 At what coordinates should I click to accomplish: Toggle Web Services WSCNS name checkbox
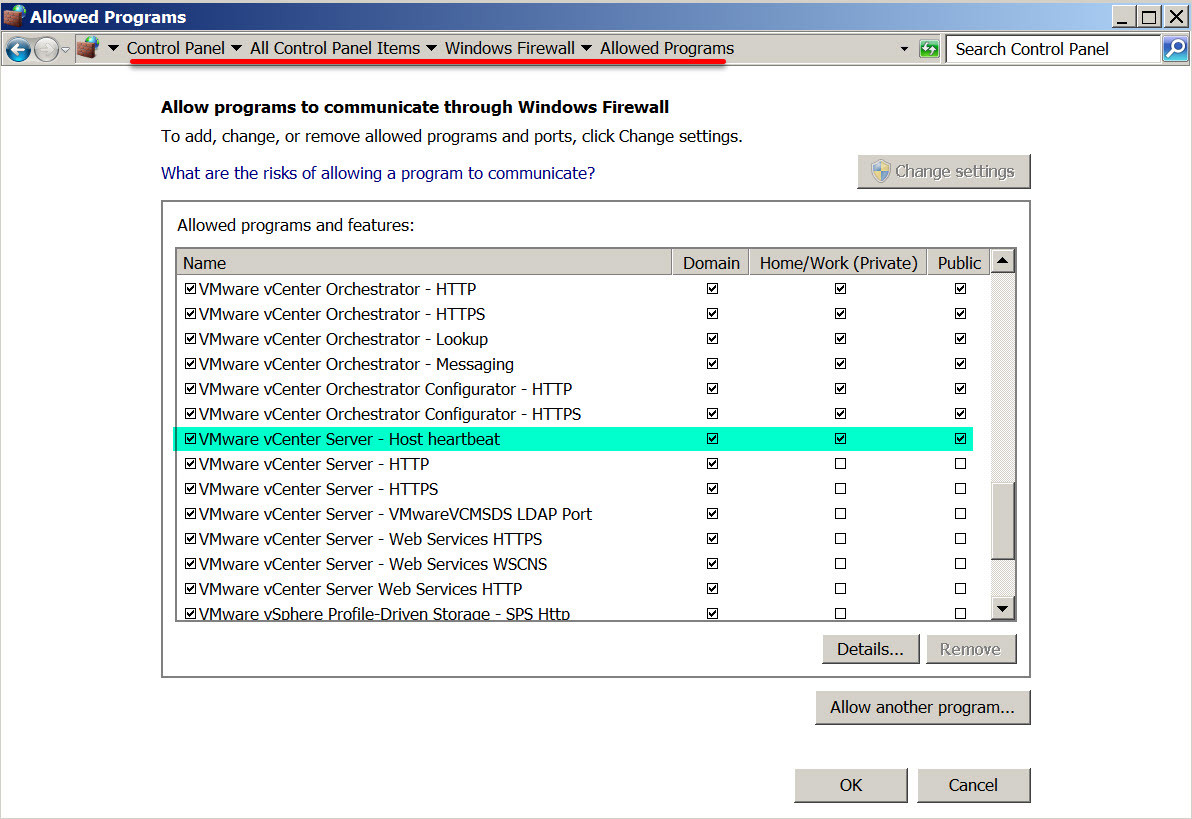pyautogui.click(x=190, y=563)
